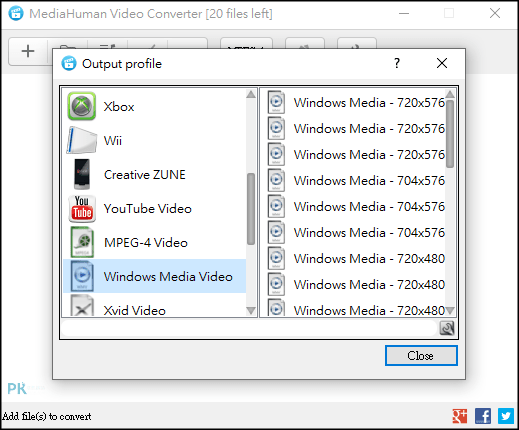Screen dimensions: 519x430
Task: Choose the Wii console profile
Action: click(154, 140)
